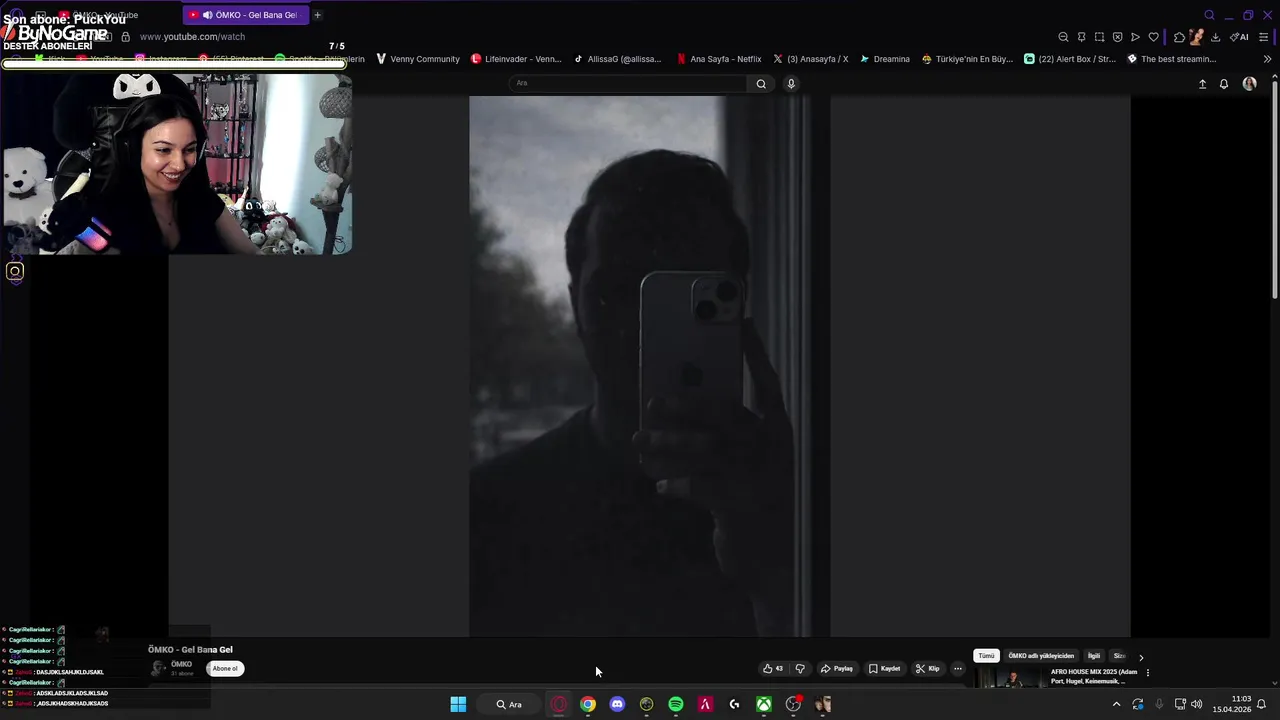Expand hidden system tray icons
This screenshot has height=720, width=1280.
pos(1116,704)
